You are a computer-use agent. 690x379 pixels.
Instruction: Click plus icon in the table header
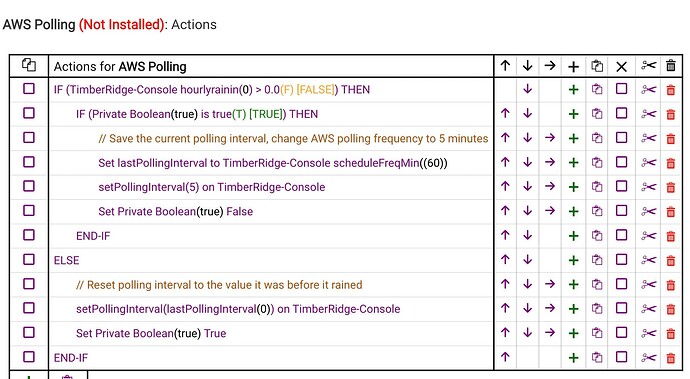point(573,66)
